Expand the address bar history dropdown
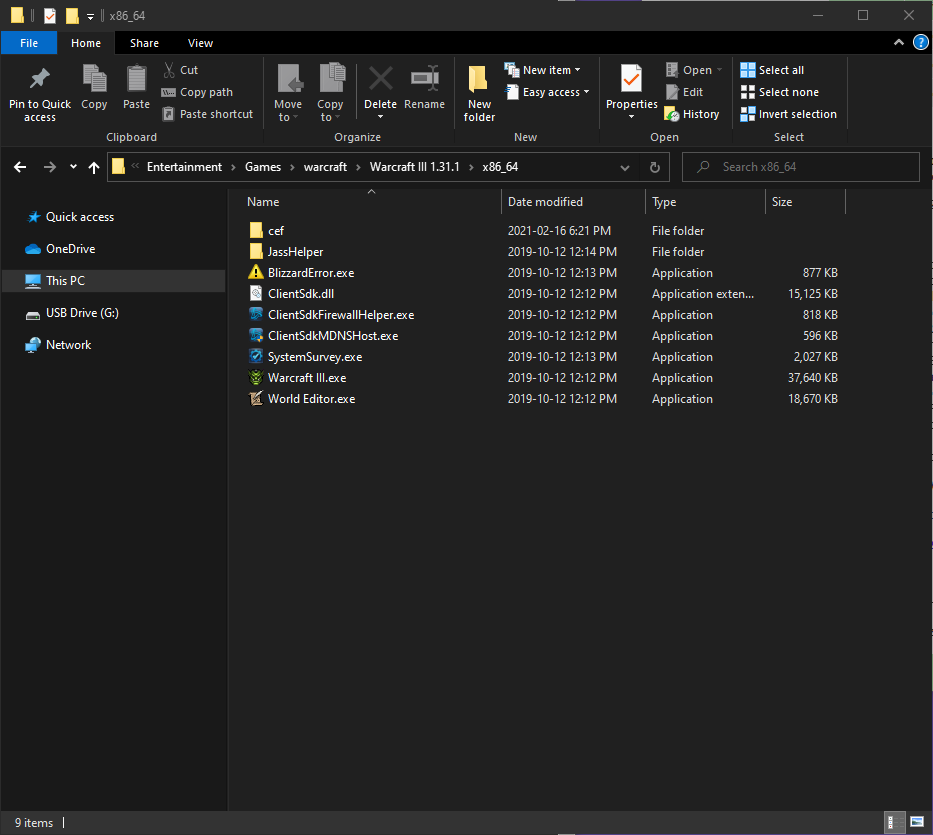Viewport: 933px width, 835px height. pyautogui.click(x=625, y=167)
